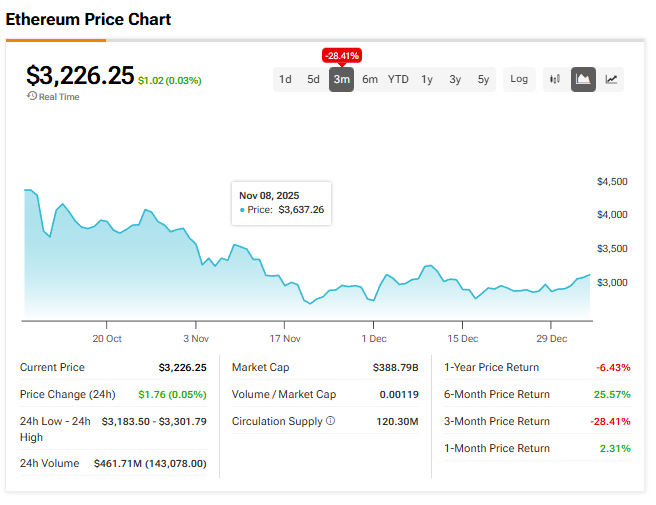Click the Circulation Supply info icon
656x505 pixels.
(x=330, y=421)
